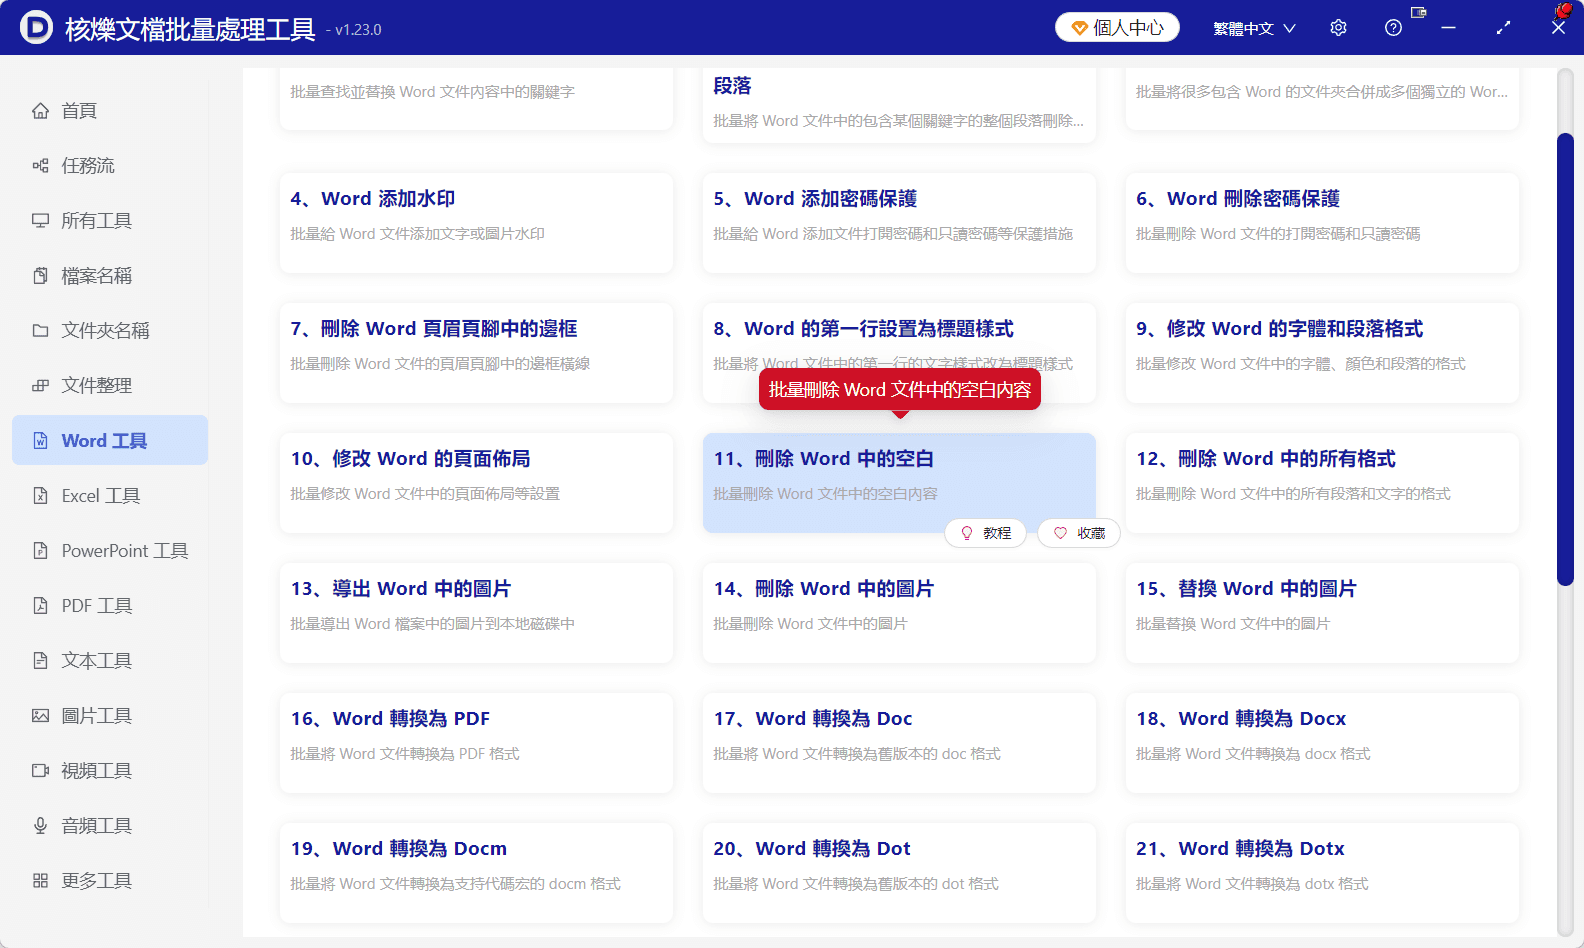This screenshot has height=948, width=1584.
Task: Click the 教程 tutorial button
Action: click(x=985, y=534)
